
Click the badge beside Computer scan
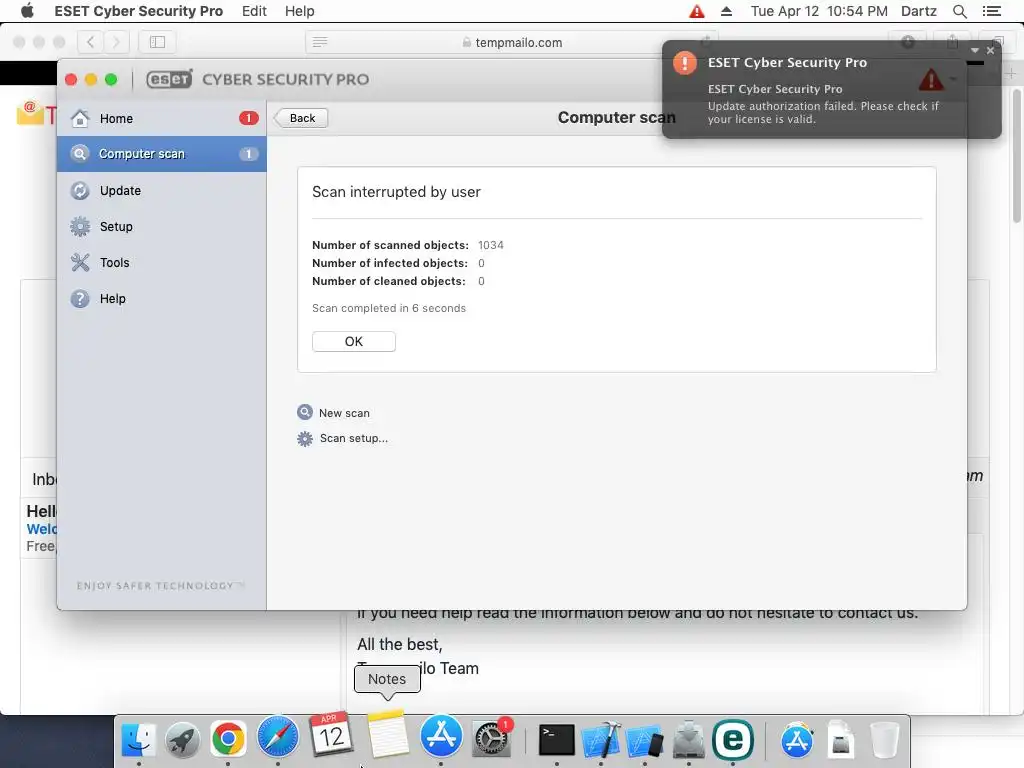(248, 154)
